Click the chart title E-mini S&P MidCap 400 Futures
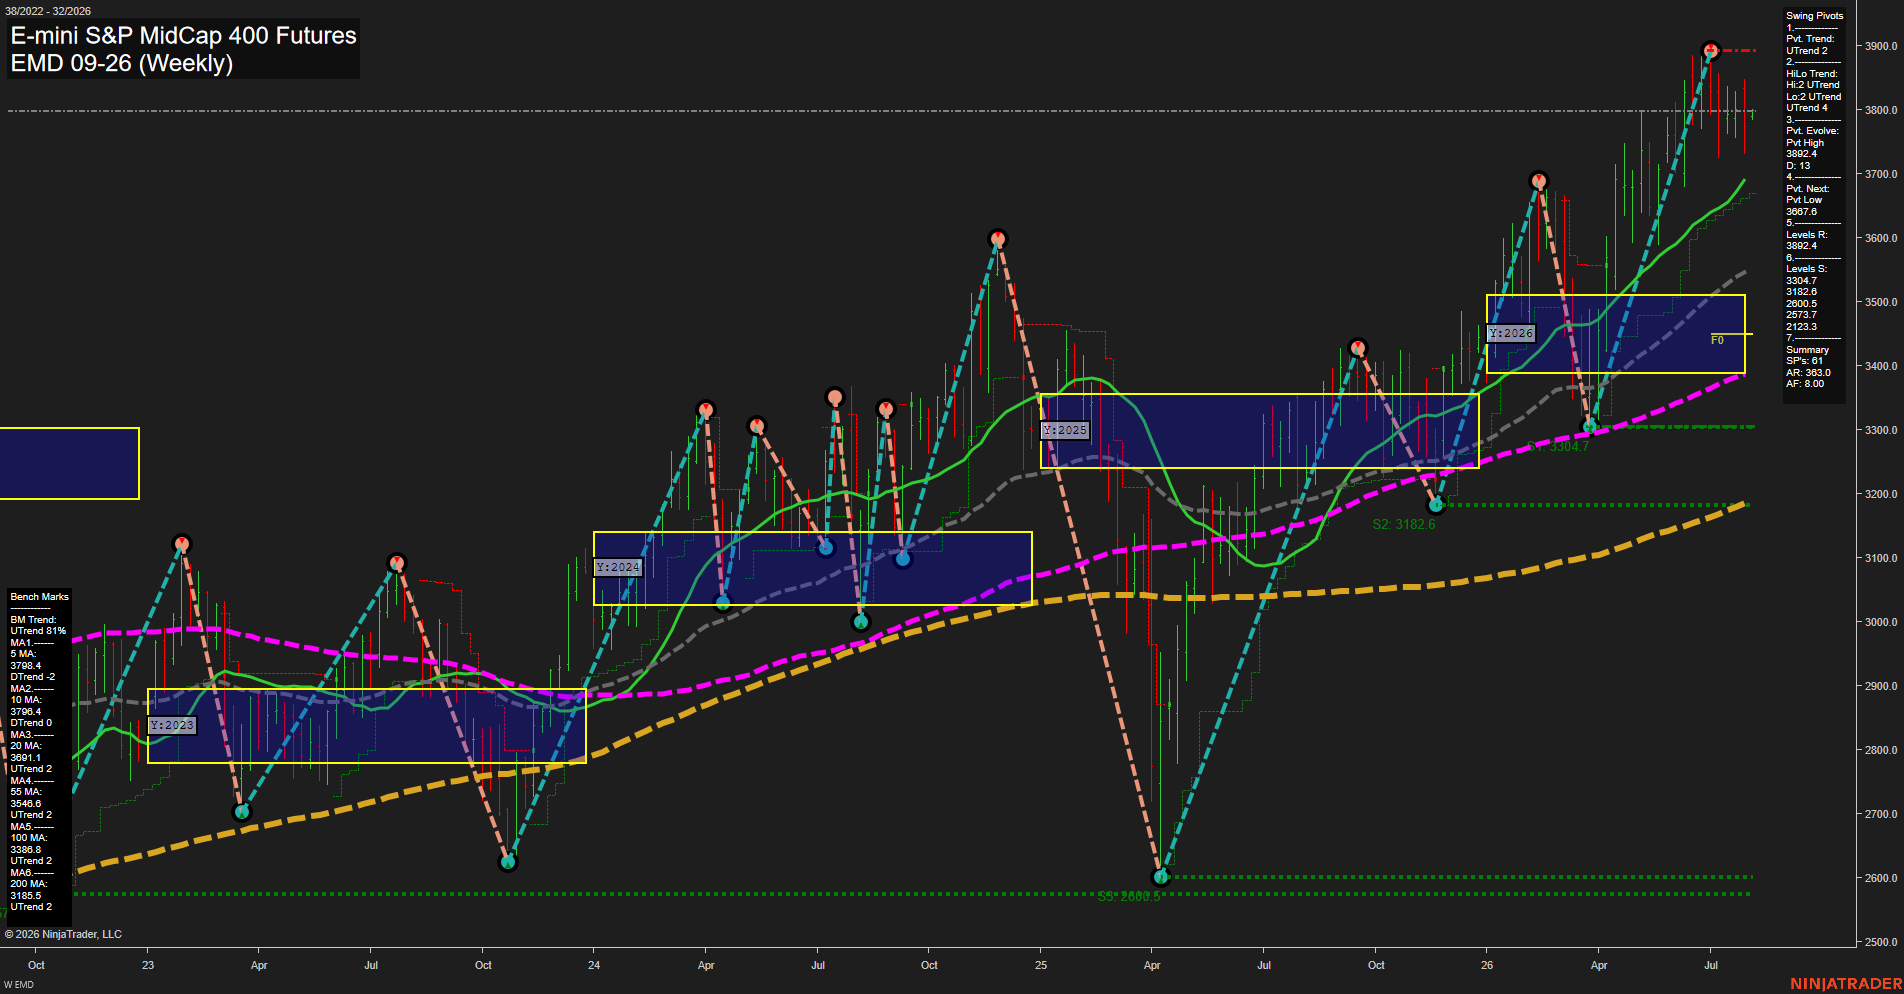The image size is (1904, 994). point(183,36)
